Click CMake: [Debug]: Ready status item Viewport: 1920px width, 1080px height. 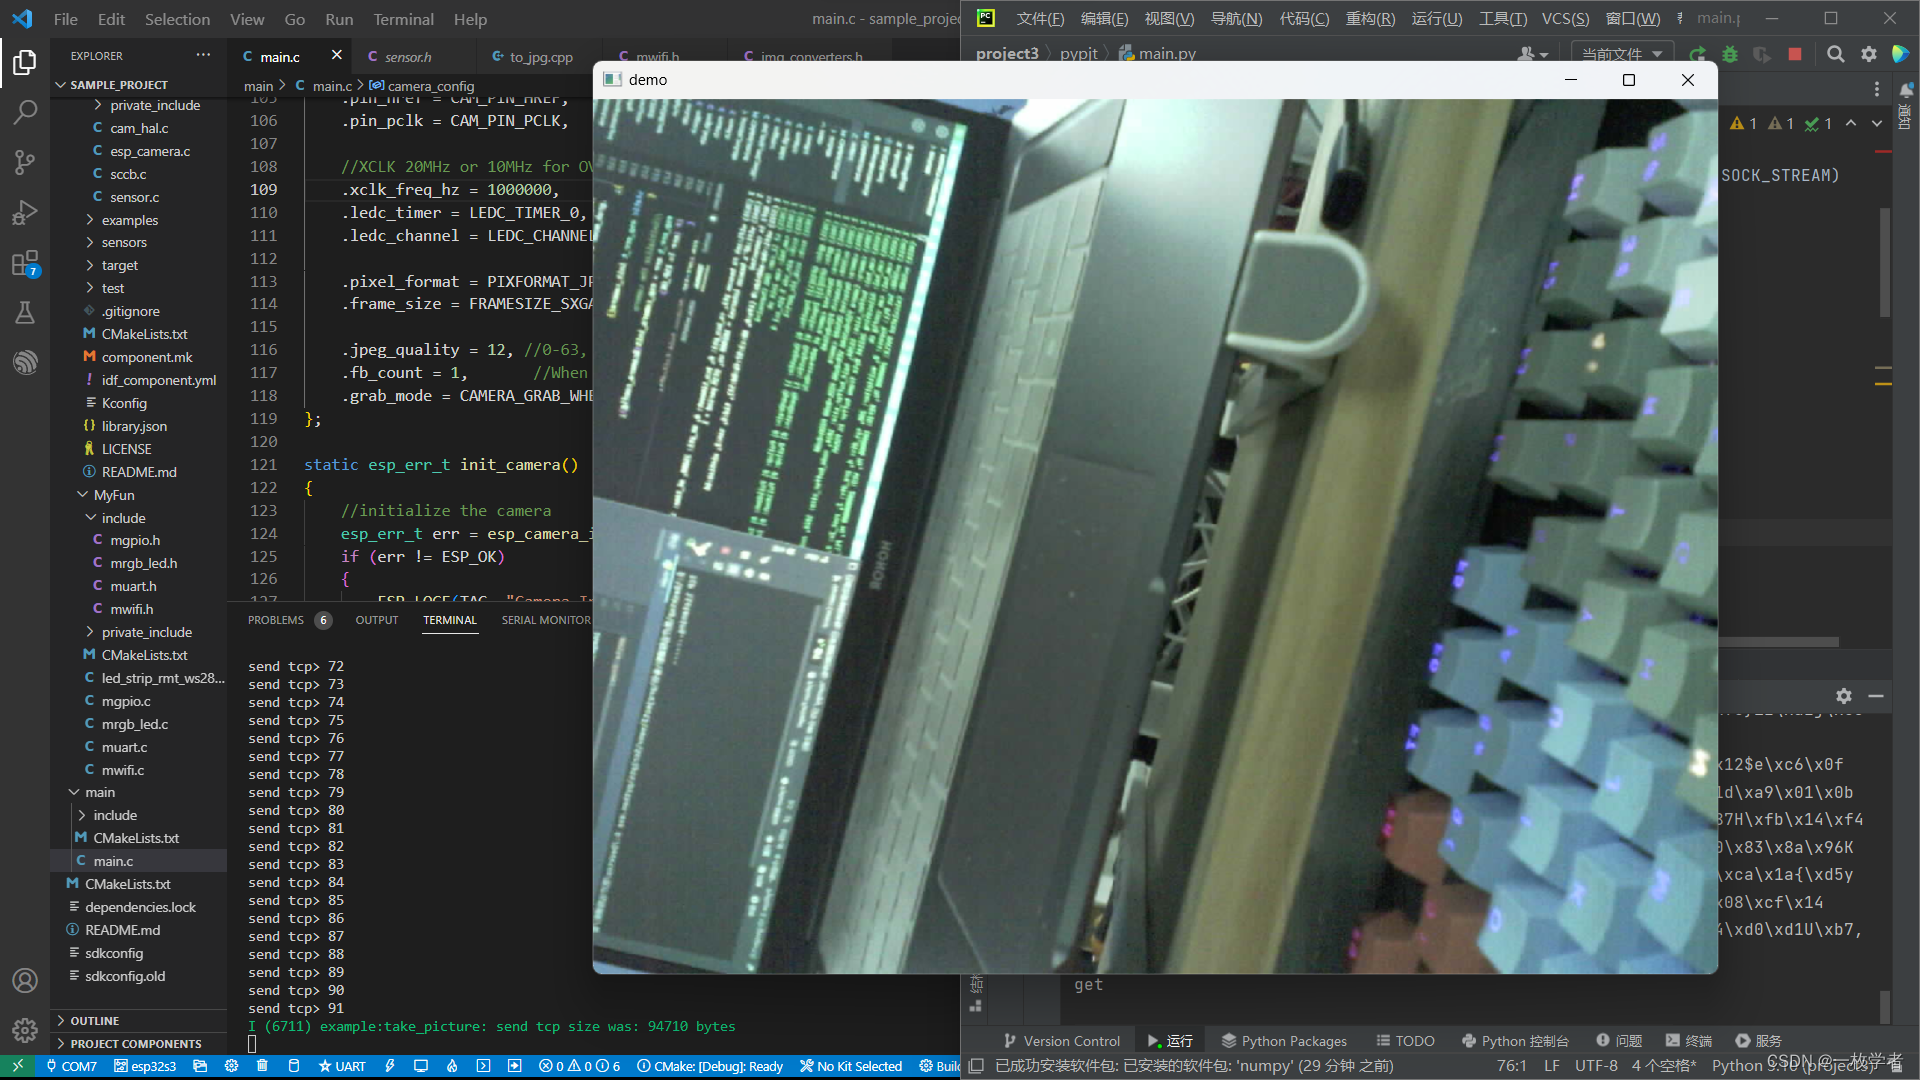pyautogui.click(x=710, y=1066)
